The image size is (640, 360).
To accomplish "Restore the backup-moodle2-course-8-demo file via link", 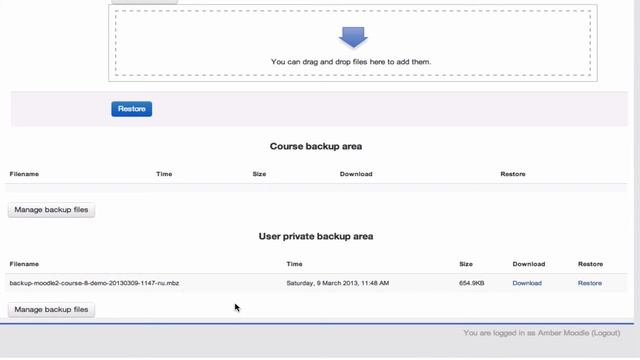I will 590,283.
